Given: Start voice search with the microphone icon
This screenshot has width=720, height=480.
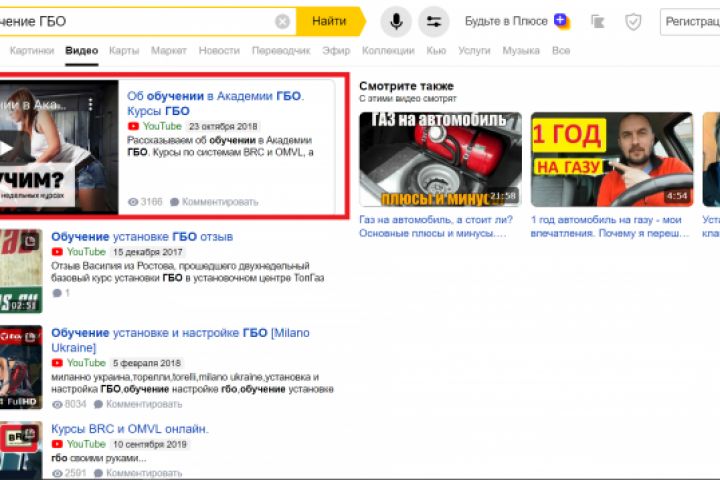Looking at the screenshot, I should [396, 22].
